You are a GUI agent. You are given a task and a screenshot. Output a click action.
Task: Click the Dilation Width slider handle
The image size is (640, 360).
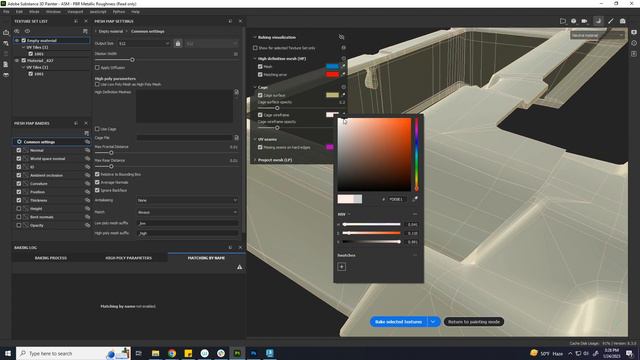tap(132, 60)
